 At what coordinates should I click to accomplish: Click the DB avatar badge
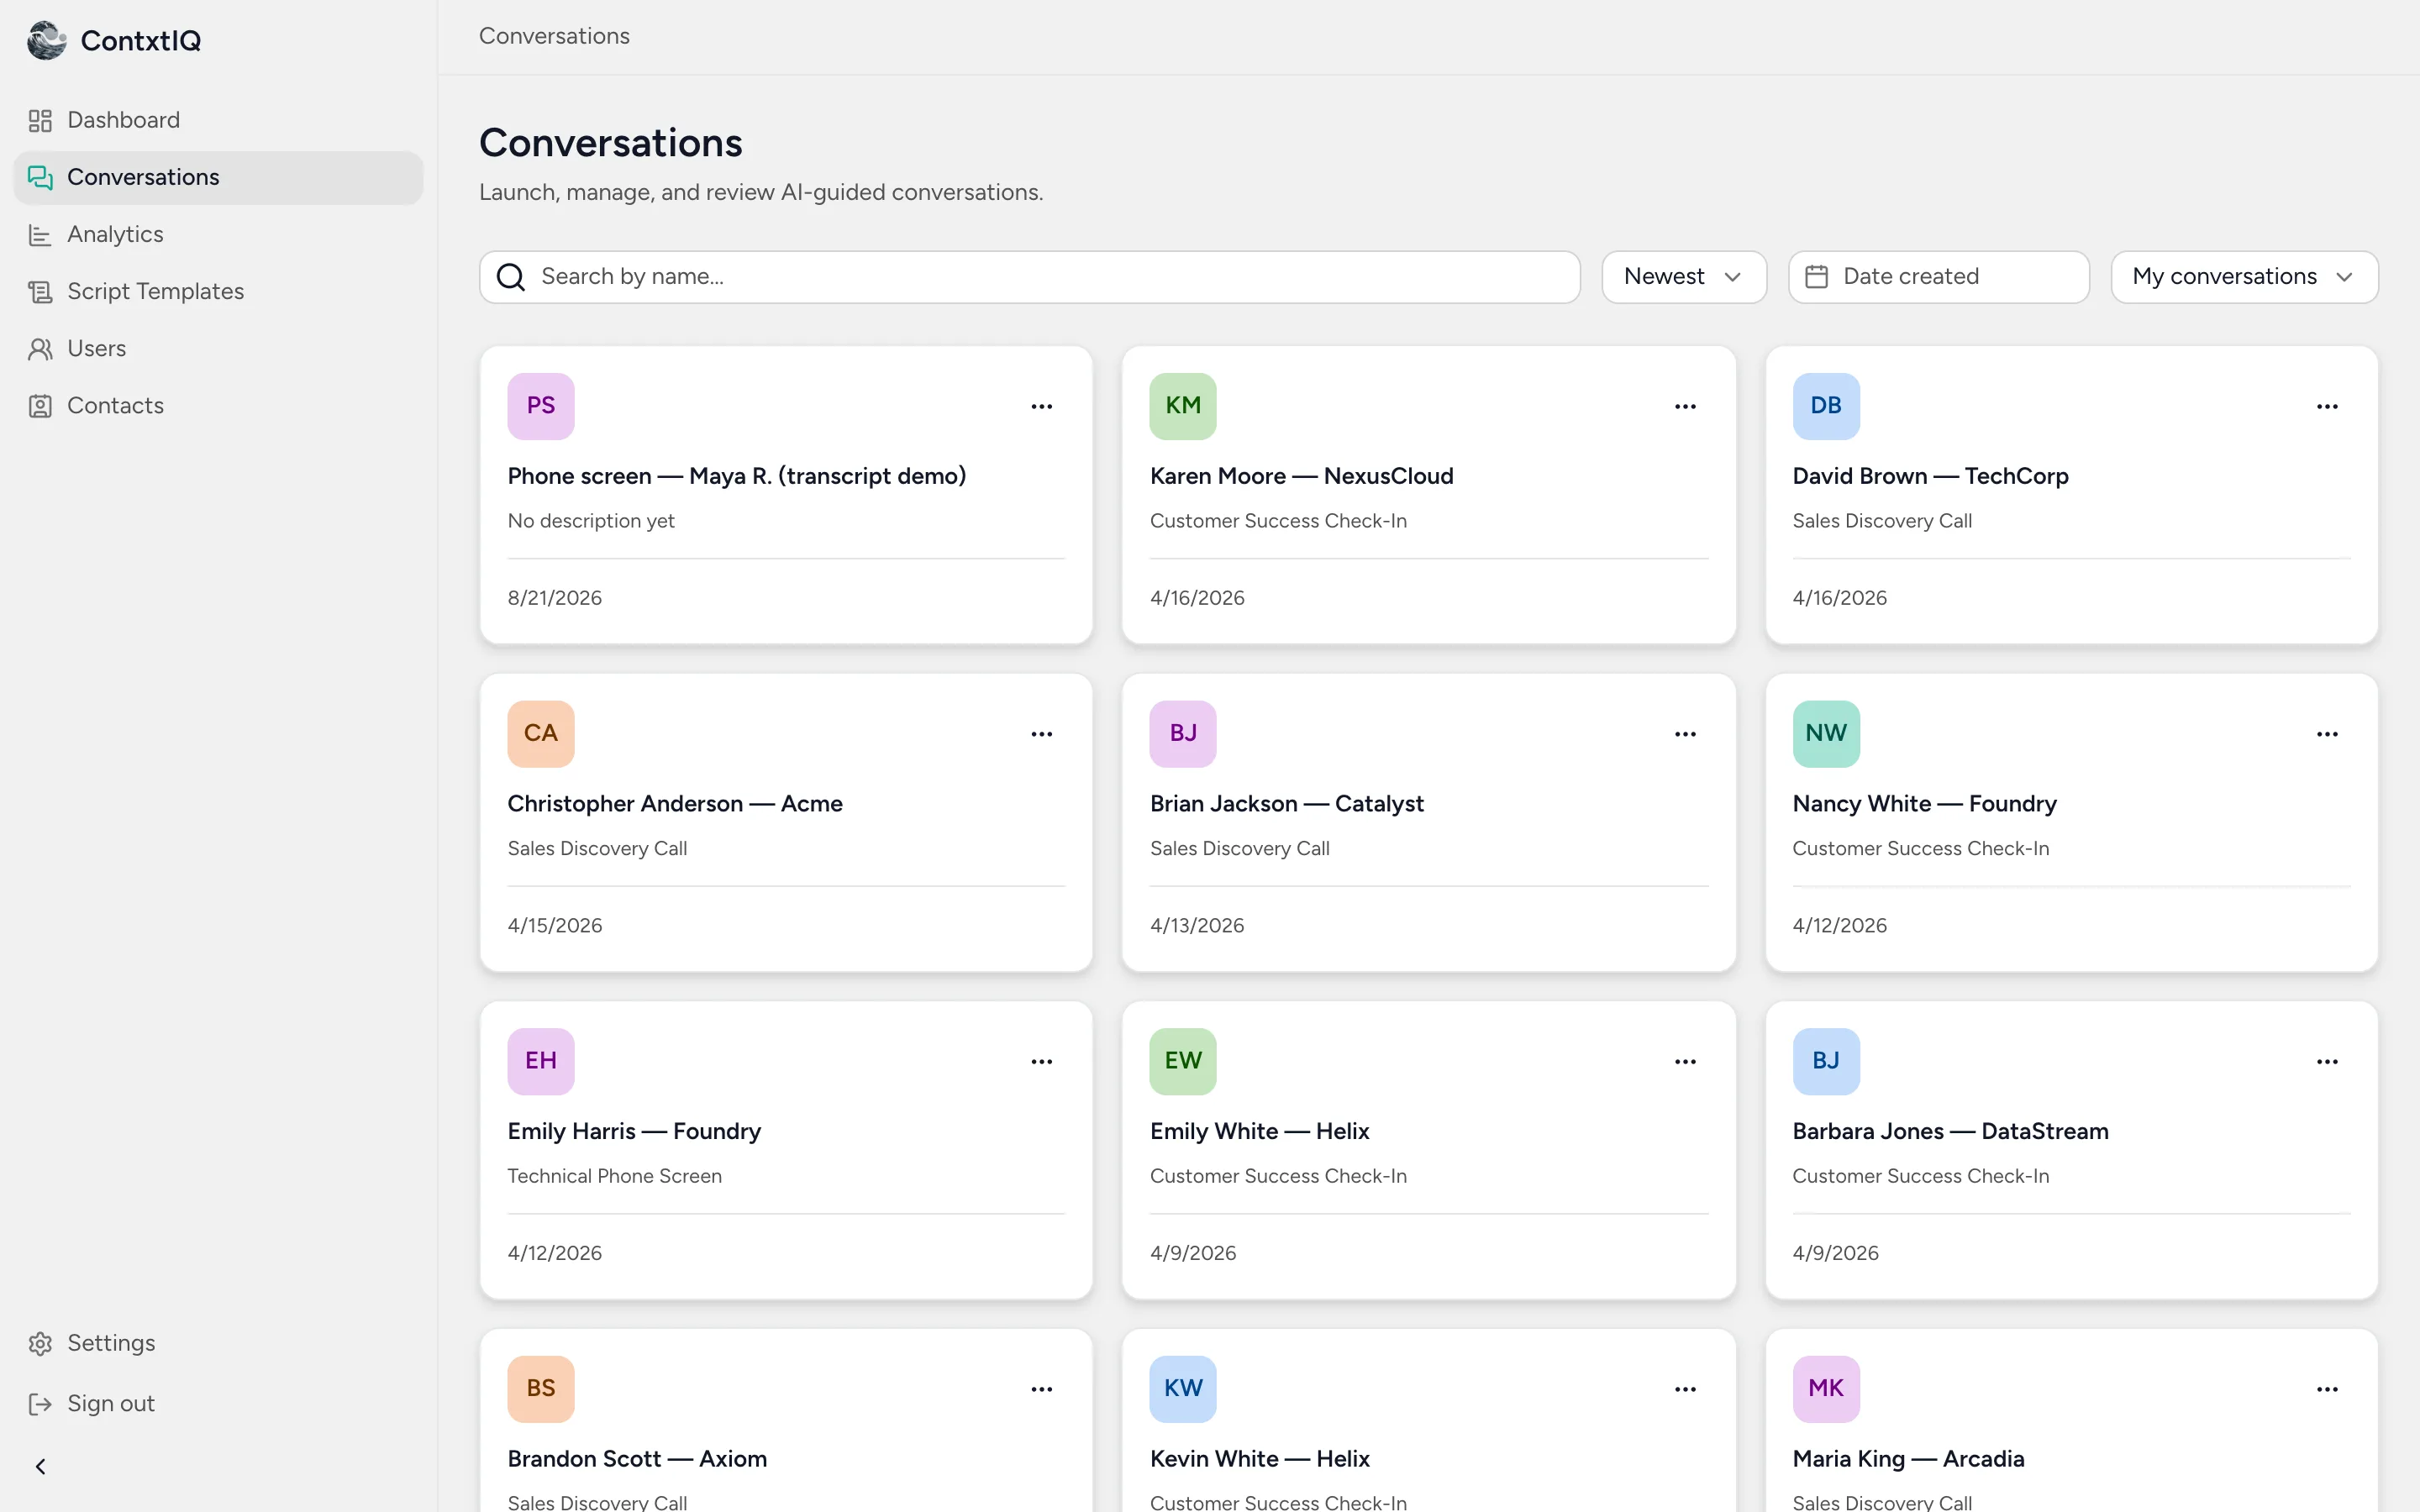1826,406
